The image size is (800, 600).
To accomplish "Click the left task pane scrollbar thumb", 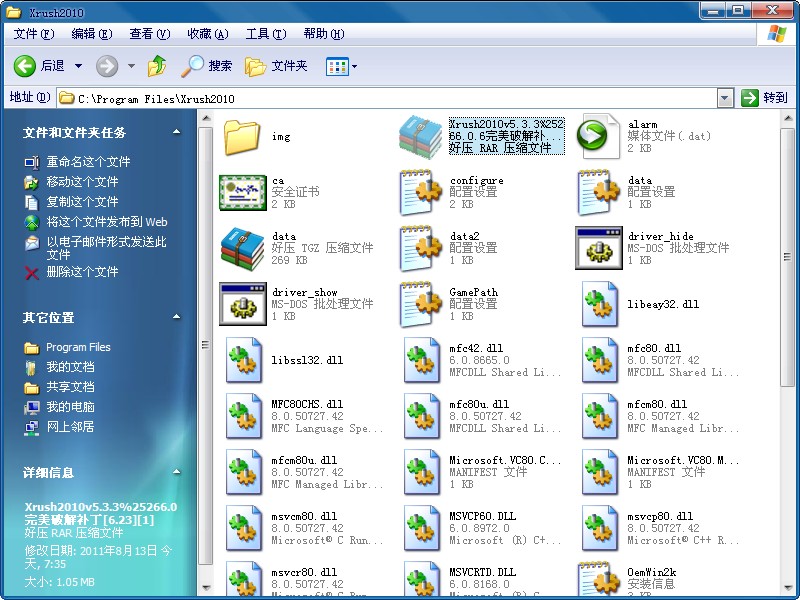I will pos(205,345).
